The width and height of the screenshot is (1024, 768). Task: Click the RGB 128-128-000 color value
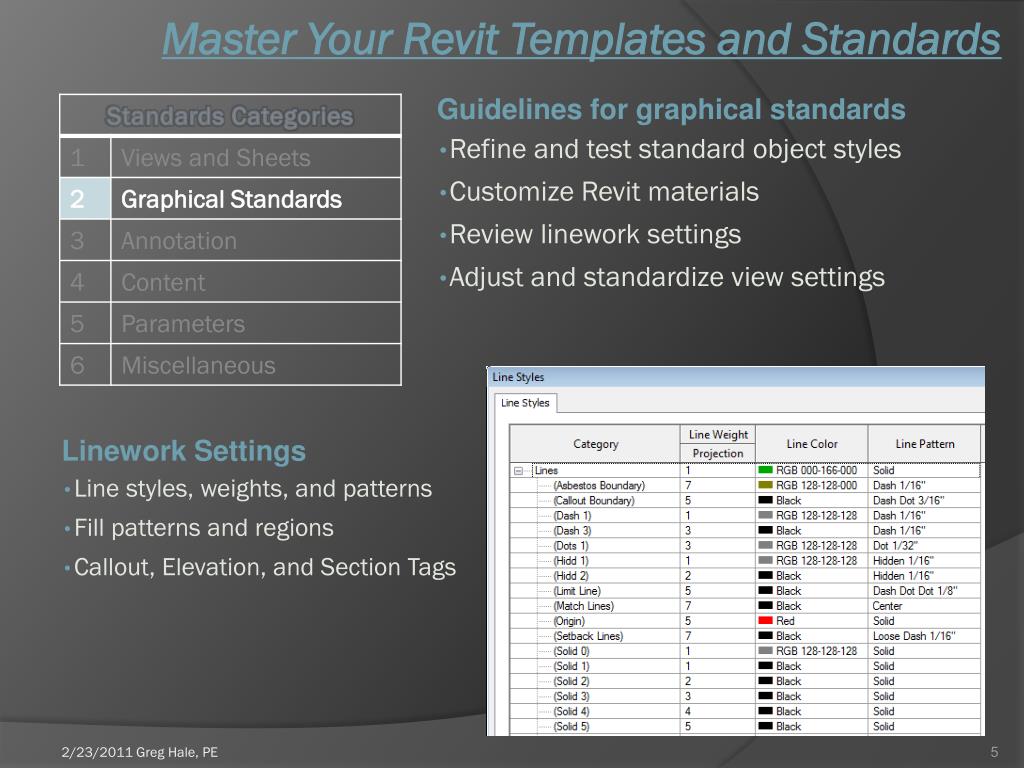816,485
